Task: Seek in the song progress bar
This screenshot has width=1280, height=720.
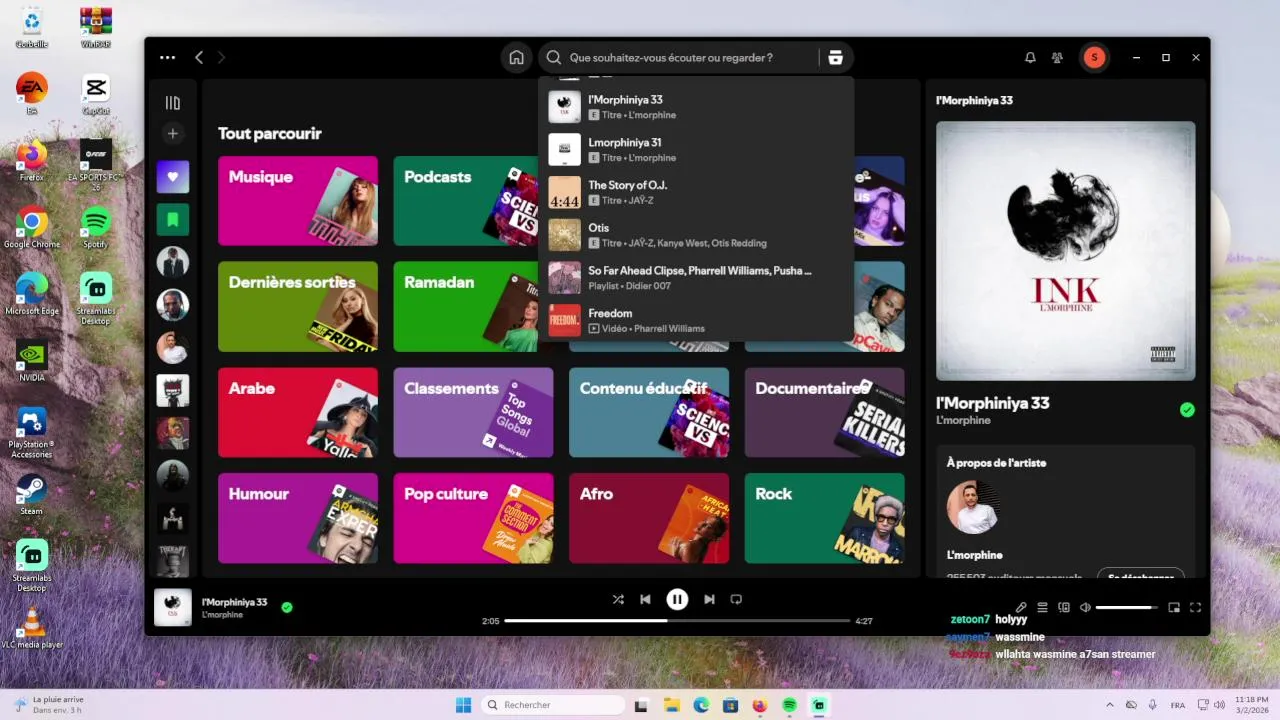Action: point(676,621)
